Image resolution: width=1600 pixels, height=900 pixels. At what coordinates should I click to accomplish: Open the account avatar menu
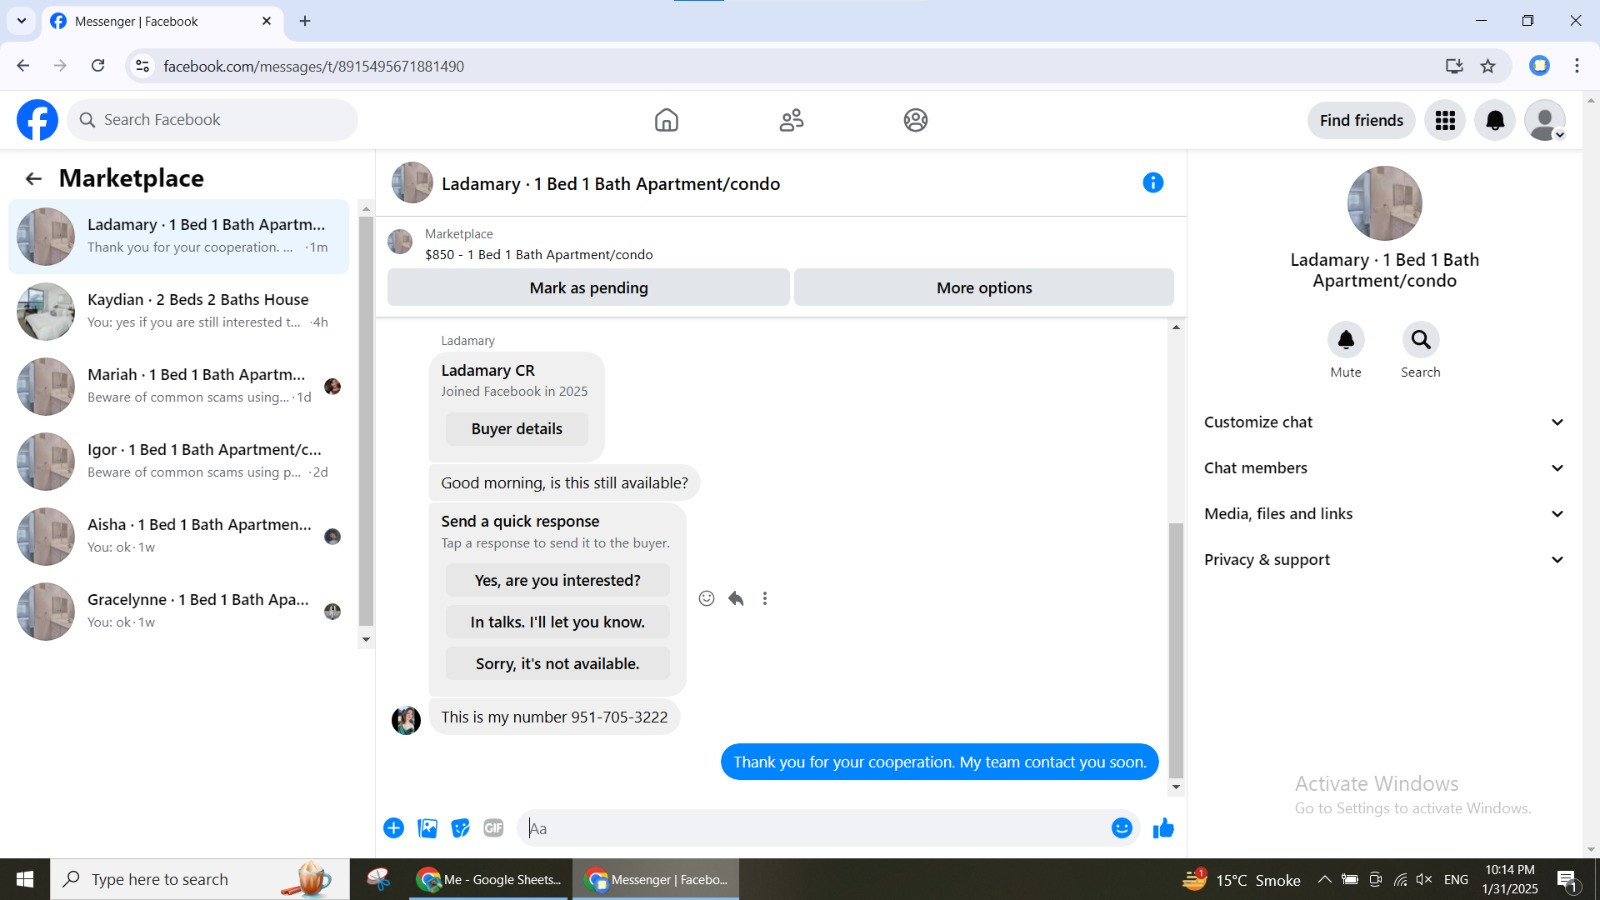pos(1545,120)
